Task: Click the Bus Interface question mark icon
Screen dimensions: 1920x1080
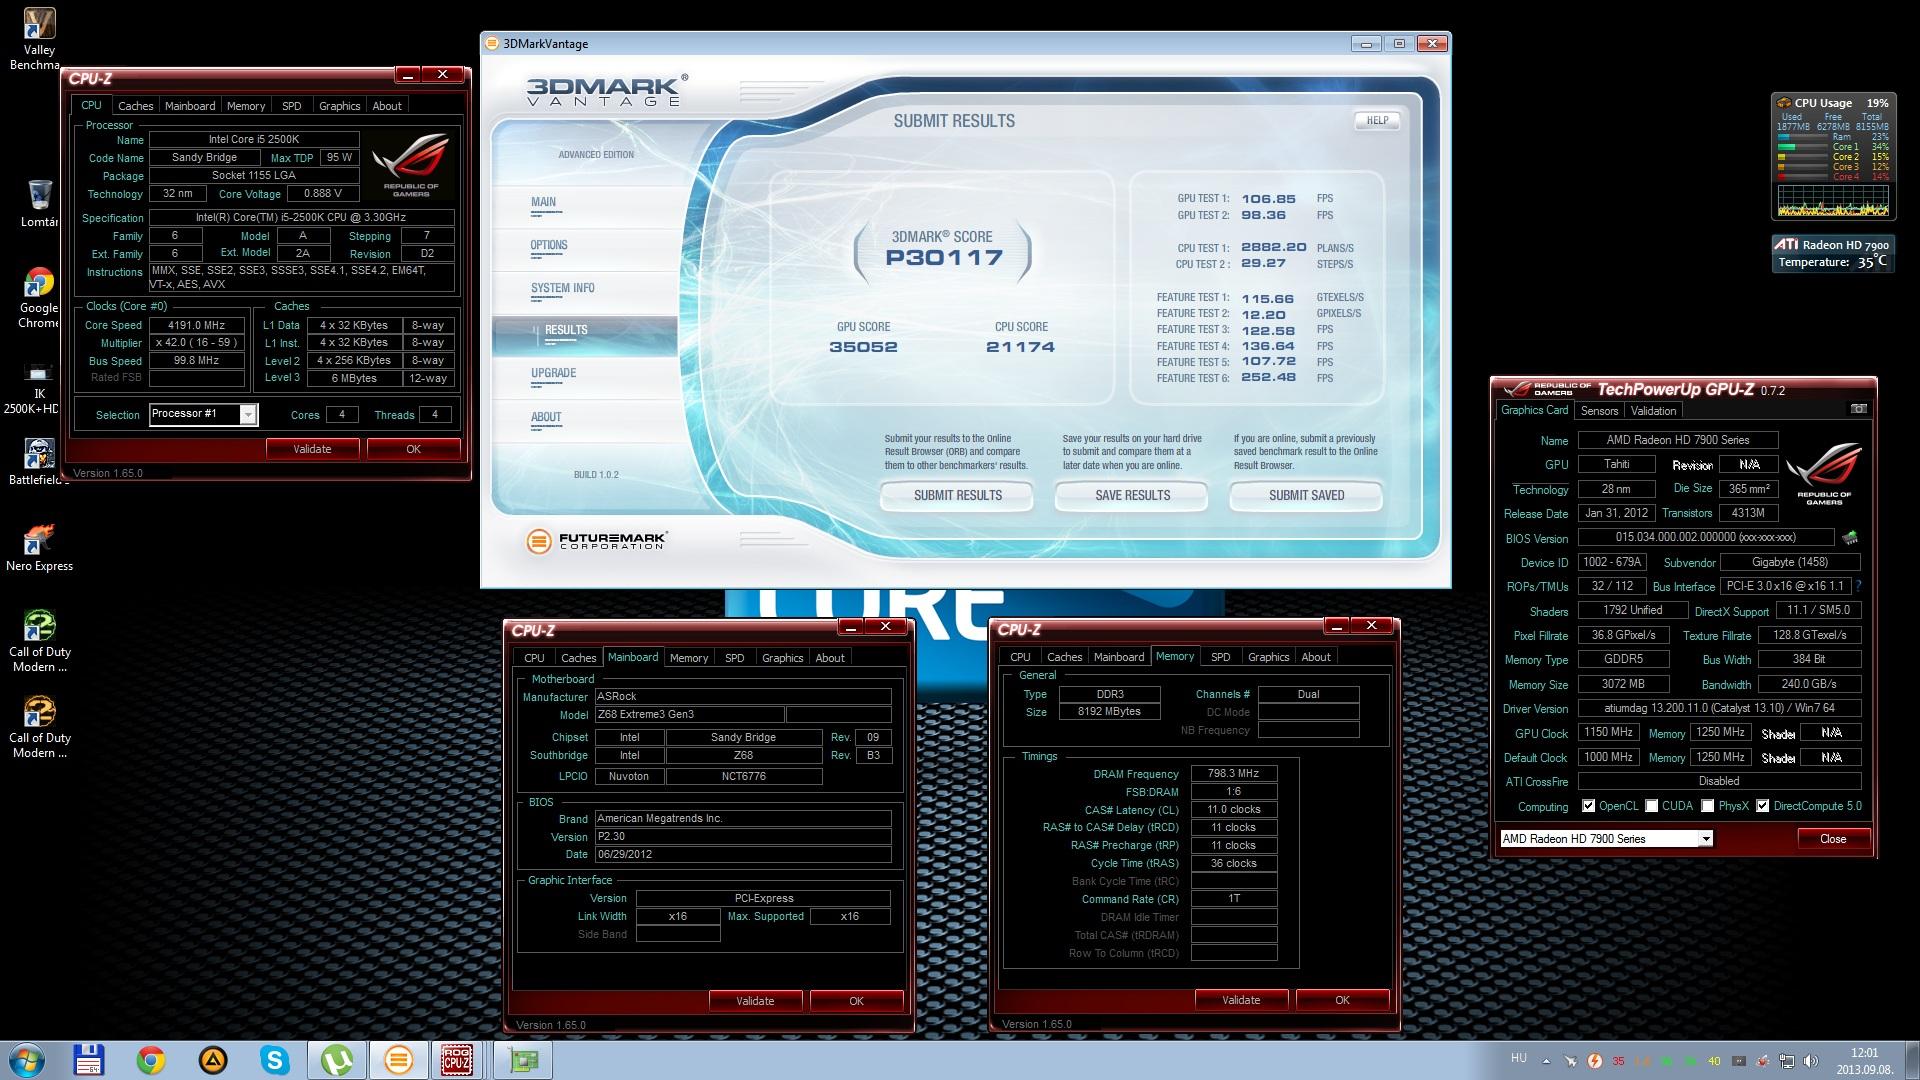Action: 1859,587
